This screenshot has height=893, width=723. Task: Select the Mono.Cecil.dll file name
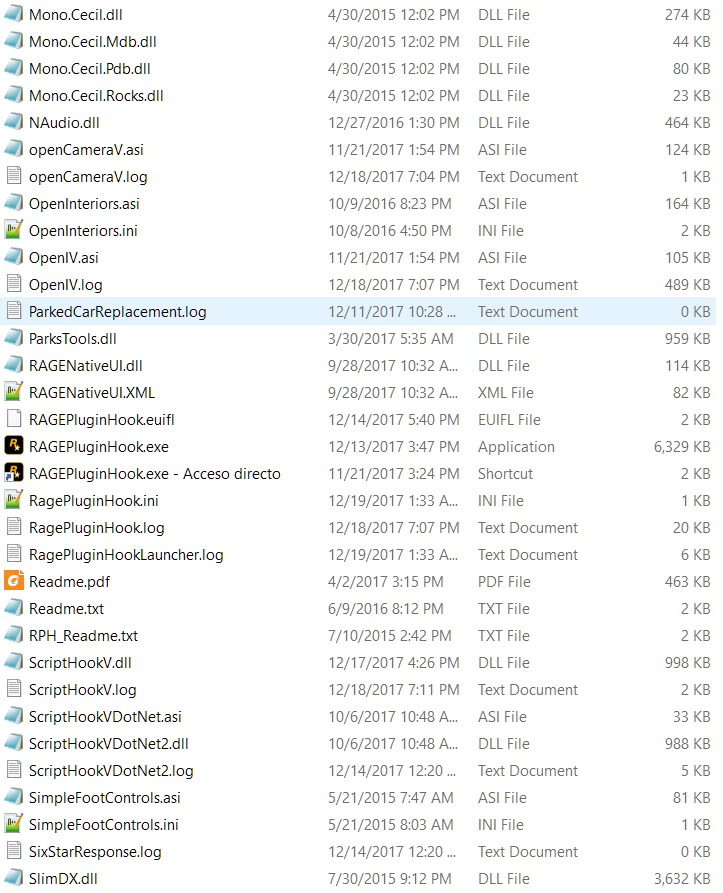click(76, 15)
